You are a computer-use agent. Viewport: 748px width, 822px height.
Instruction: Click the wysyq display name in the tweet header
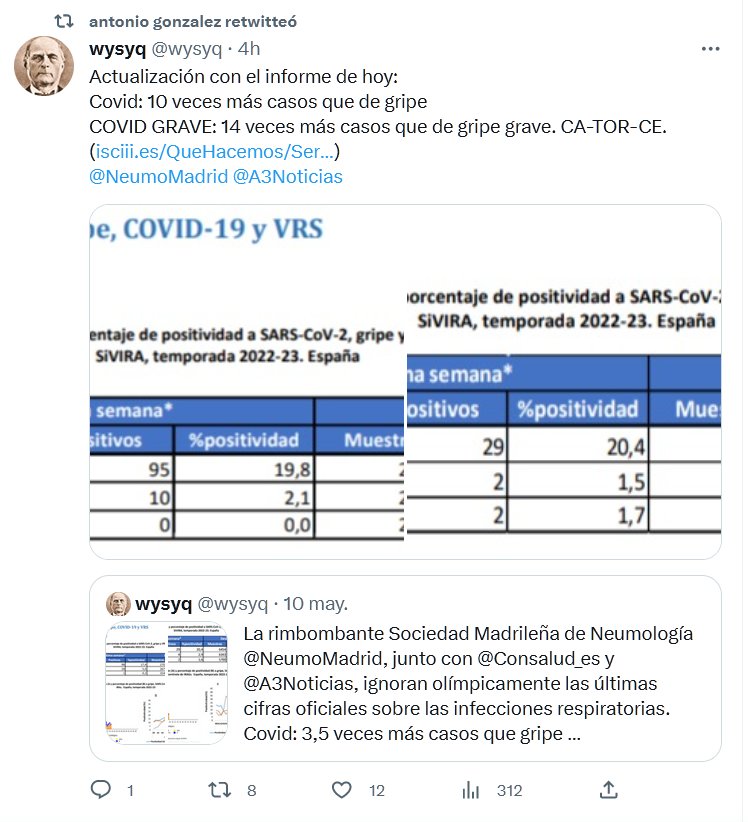click(117, 49)
